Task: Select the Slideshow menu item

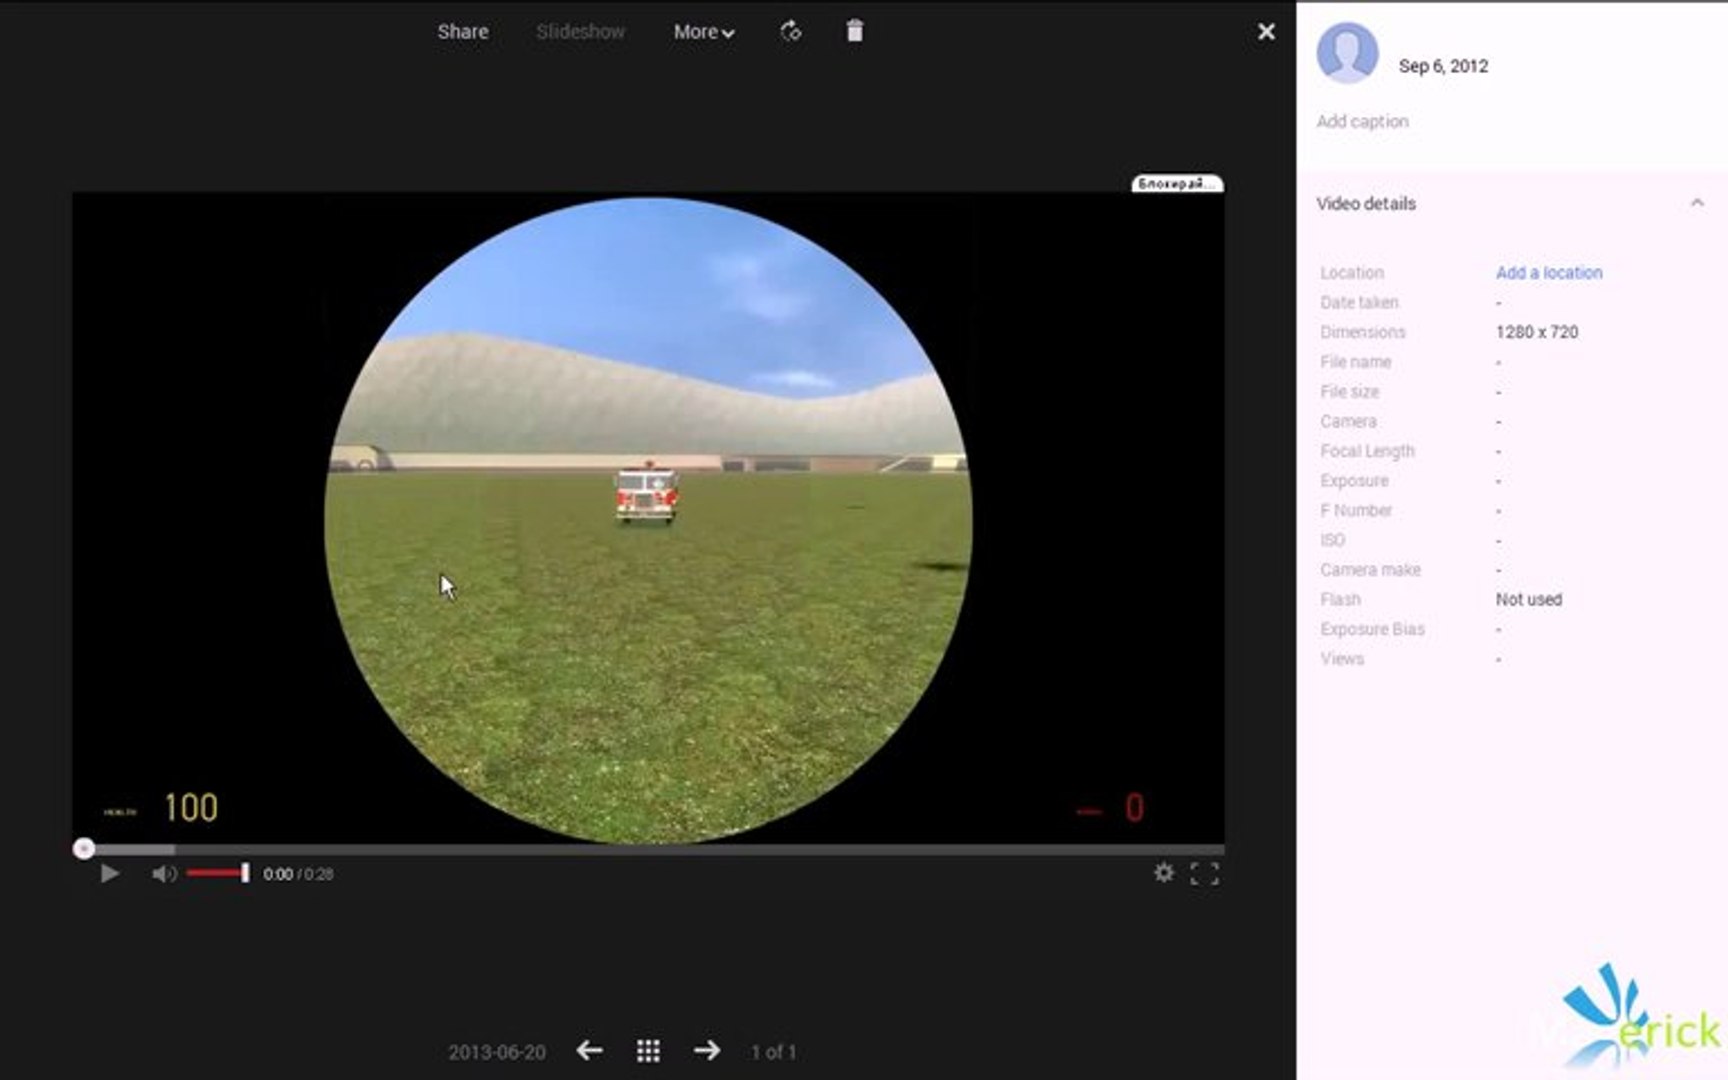Action: (x=580, y=31)
